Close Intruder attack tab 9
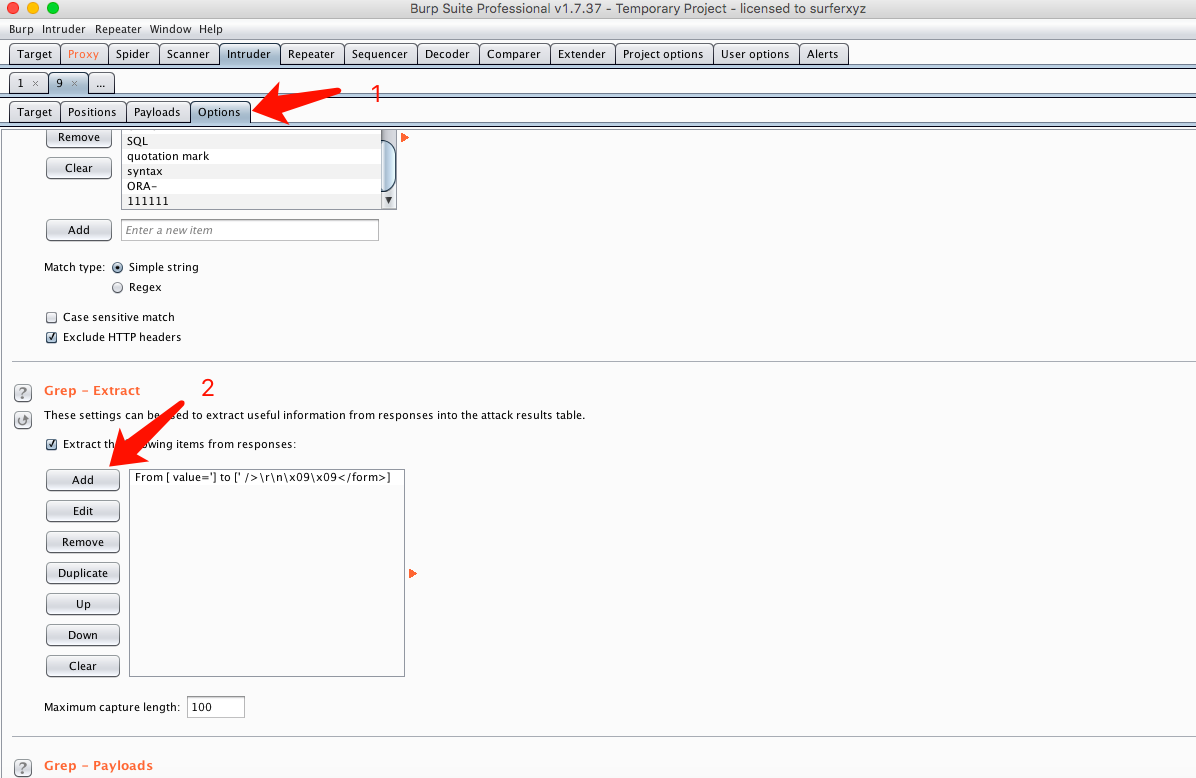 point(74,83)
